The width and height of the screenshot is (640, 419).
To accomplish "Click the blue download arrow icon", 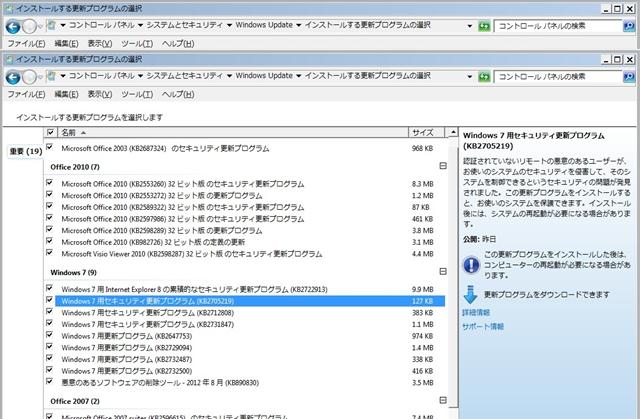I will tap(471, 295).
